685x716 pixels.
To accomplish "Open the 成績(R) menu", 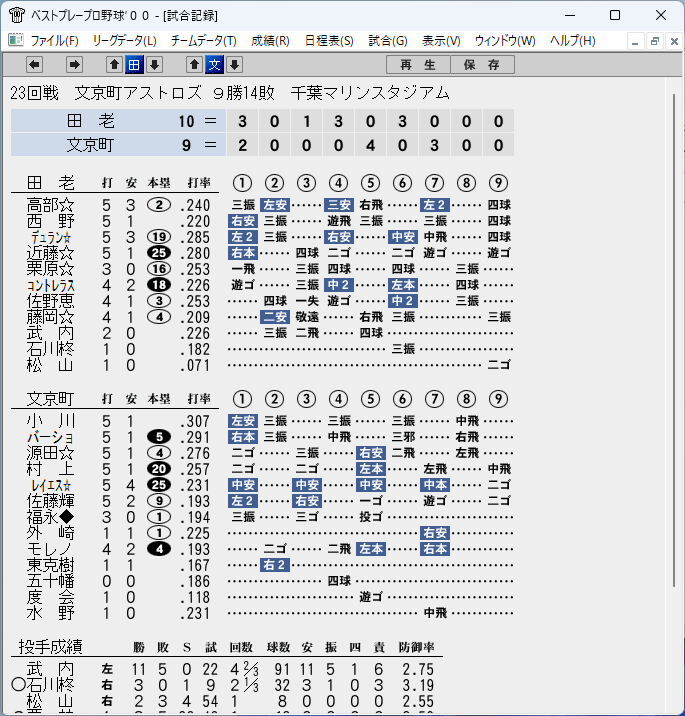I will tap(270, 41).
